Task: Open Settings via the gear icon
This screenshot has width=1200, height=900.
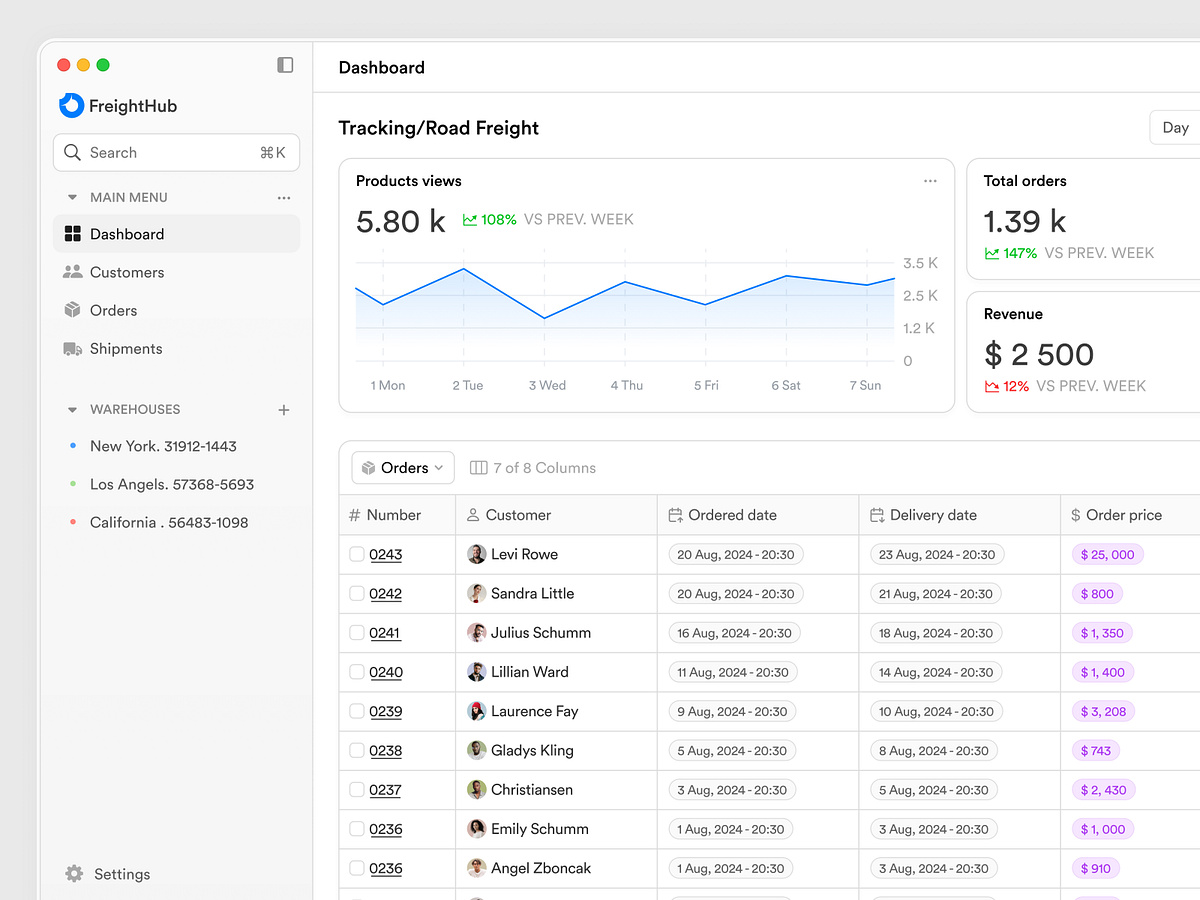Action: (72, 873)
